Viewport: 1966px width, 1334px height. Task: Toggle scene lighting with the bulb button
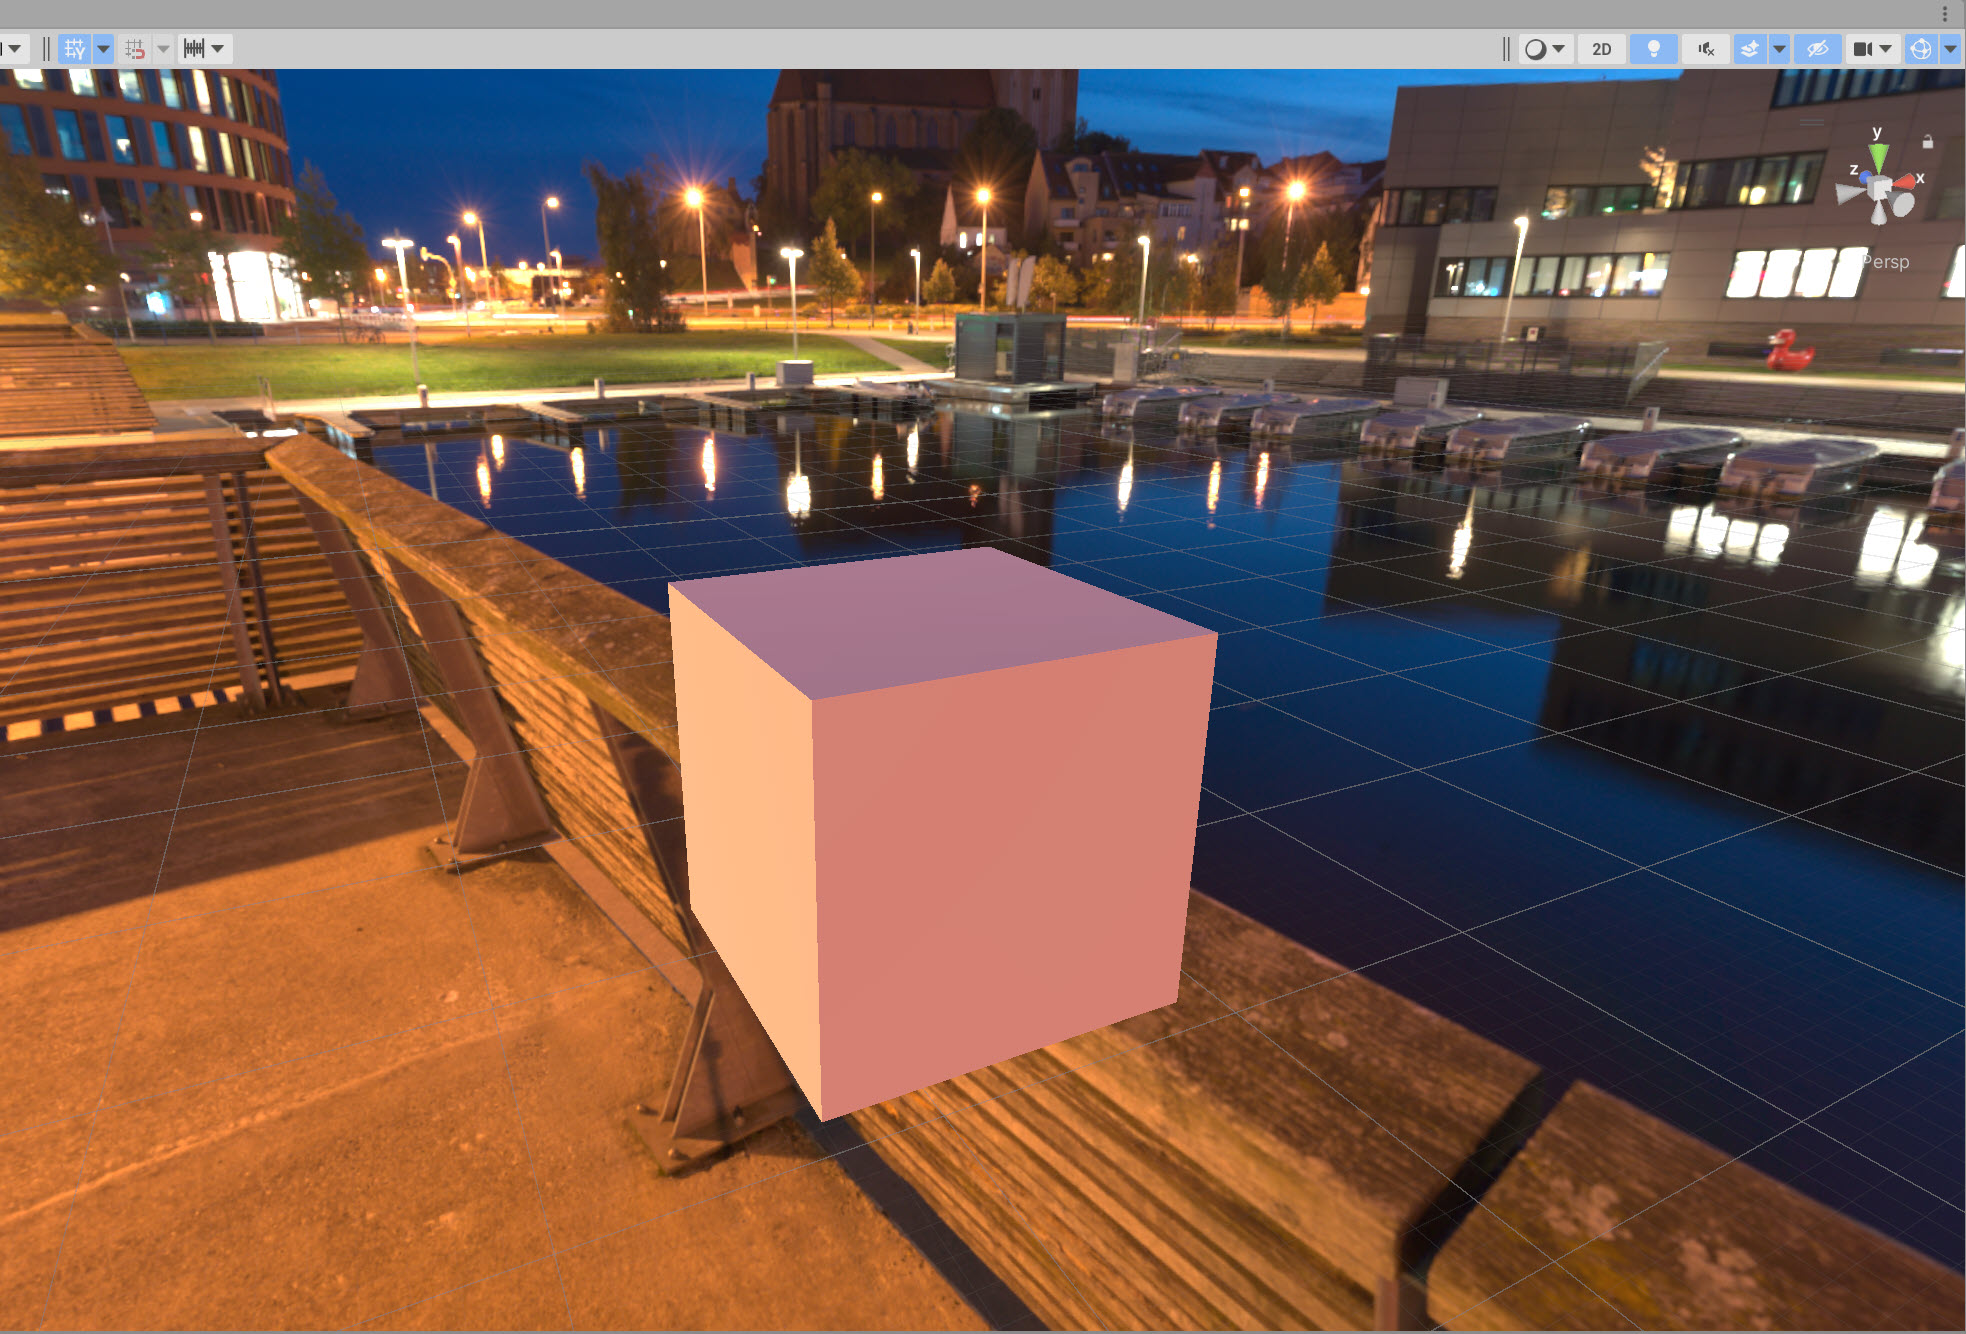click(x=1653, y=49)
